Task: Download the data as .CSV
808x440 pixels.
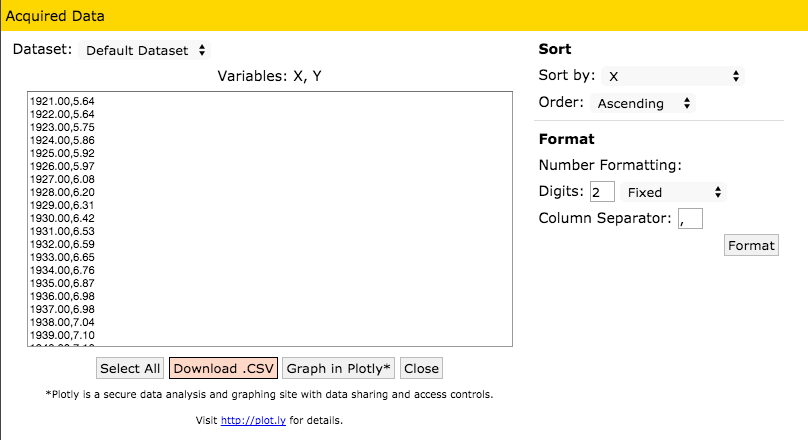Action: (x=223, y=368)
